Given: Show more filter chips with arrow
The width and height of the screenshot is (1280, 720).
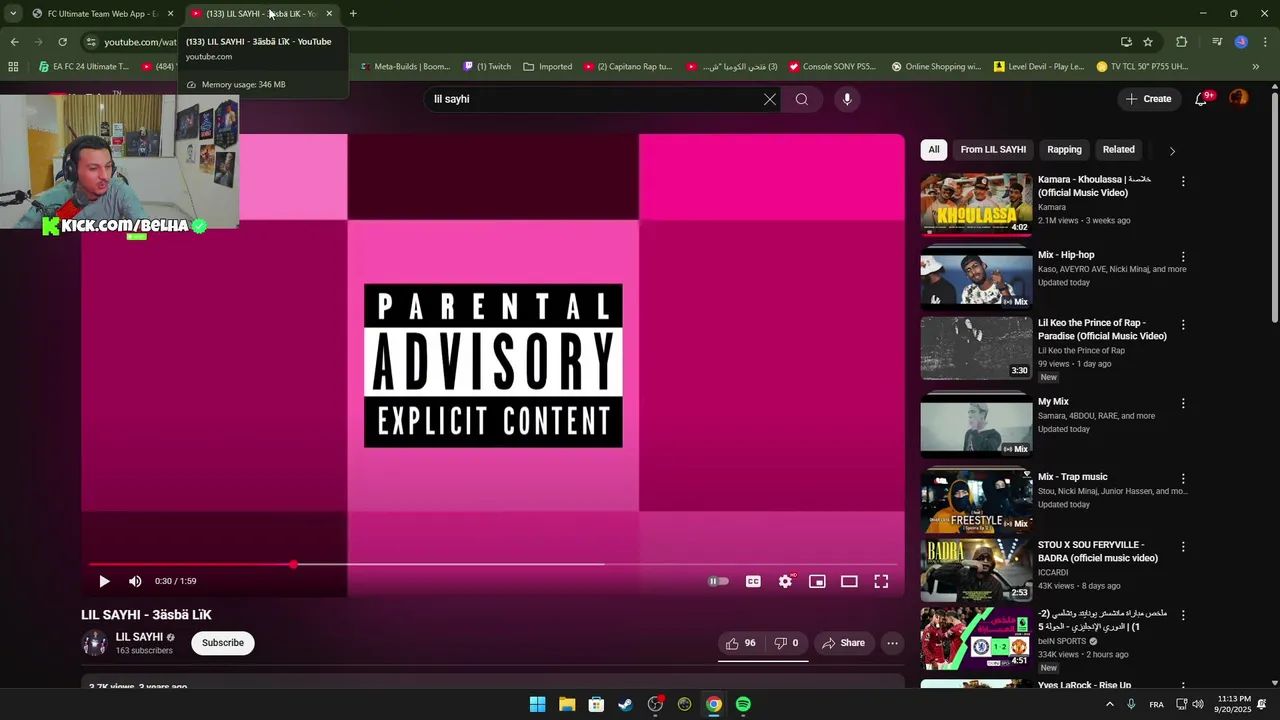Looking at the screenshot, I should click(x=1172, y=151).
